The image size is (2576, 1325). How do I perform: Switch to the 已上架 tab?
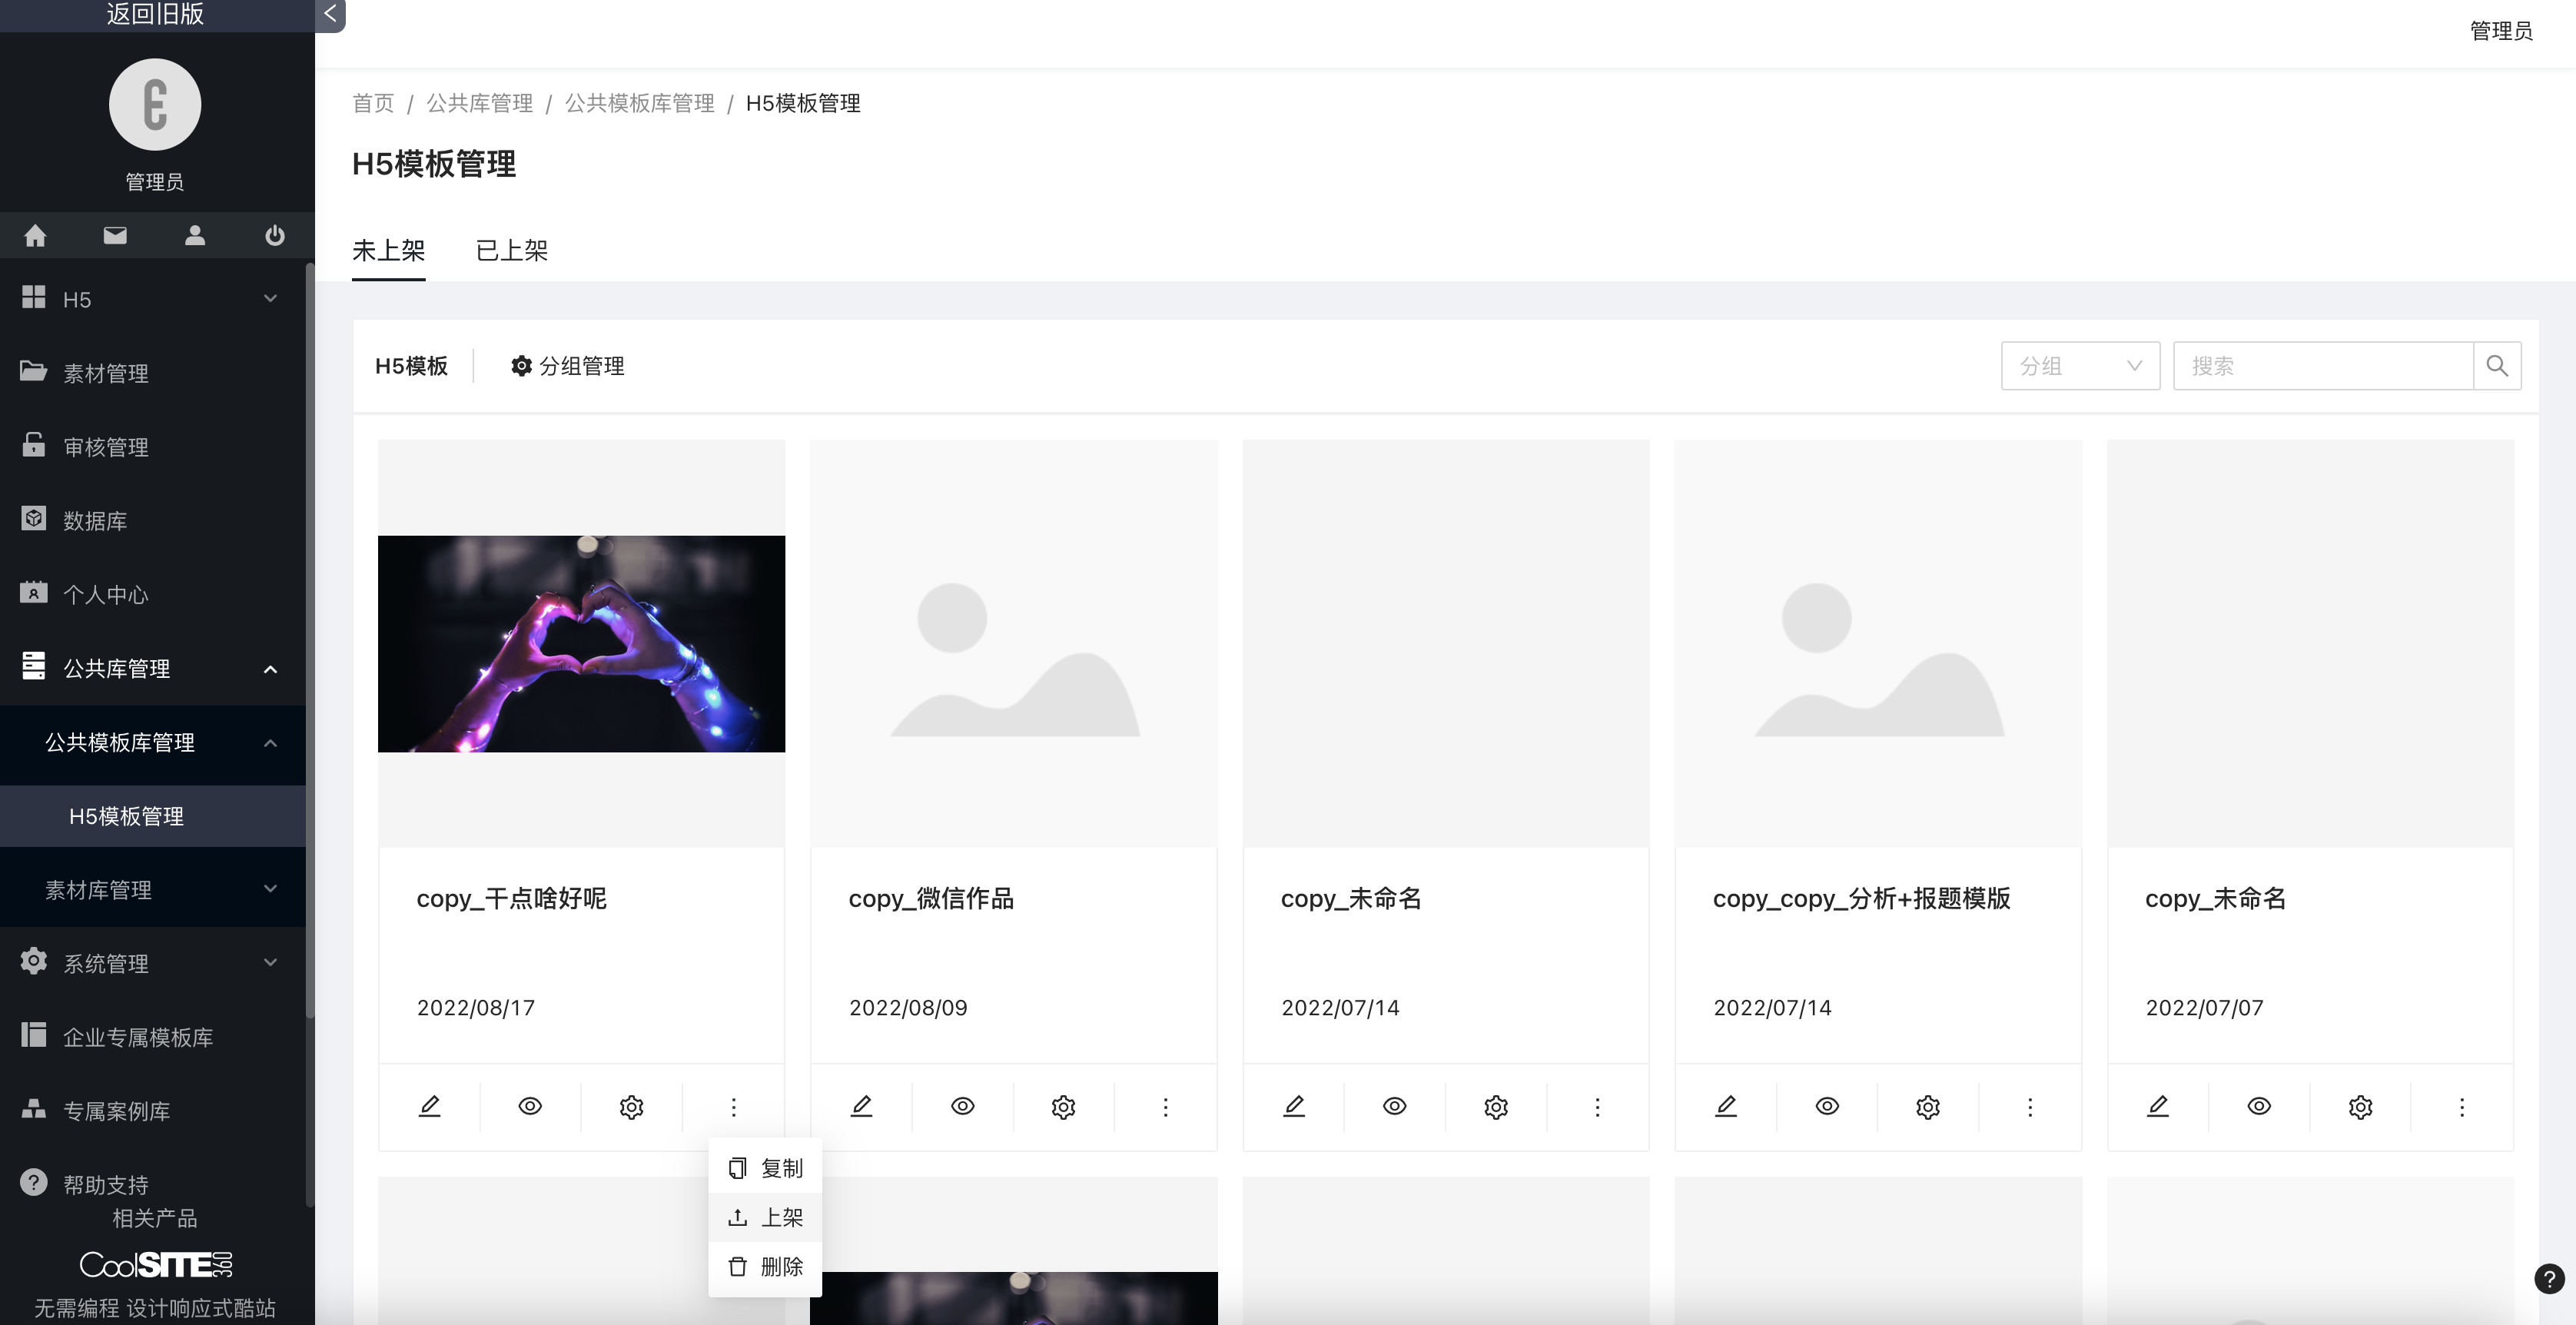click(x=511, y=250)
